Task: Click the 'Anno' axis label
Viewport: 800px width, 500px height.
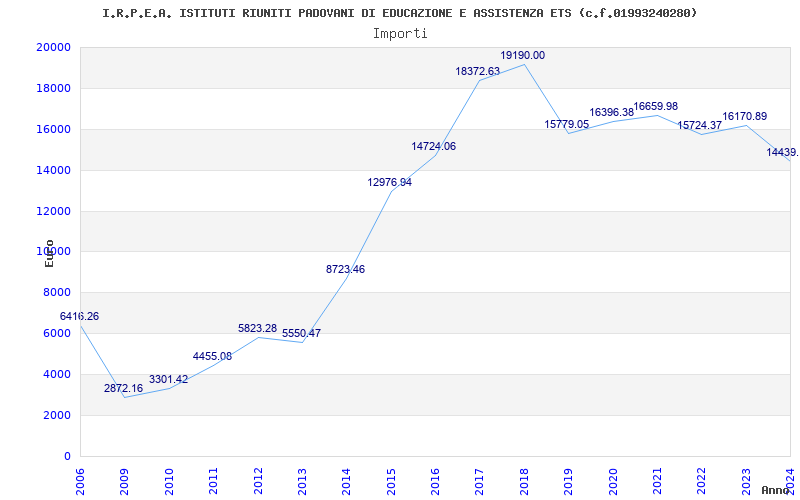Action: tap(776, 490)
